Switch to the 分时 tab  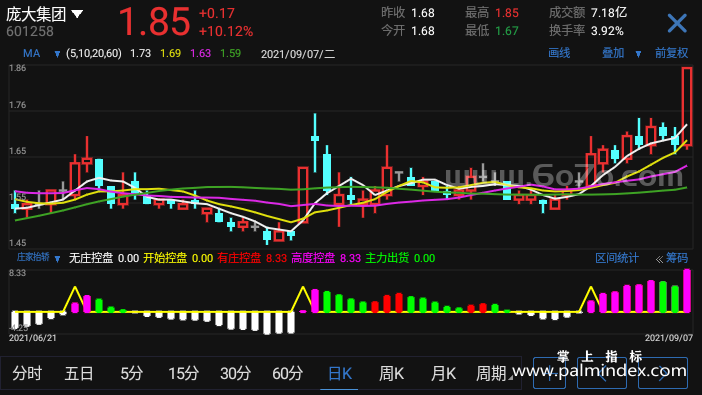[27, 373]
